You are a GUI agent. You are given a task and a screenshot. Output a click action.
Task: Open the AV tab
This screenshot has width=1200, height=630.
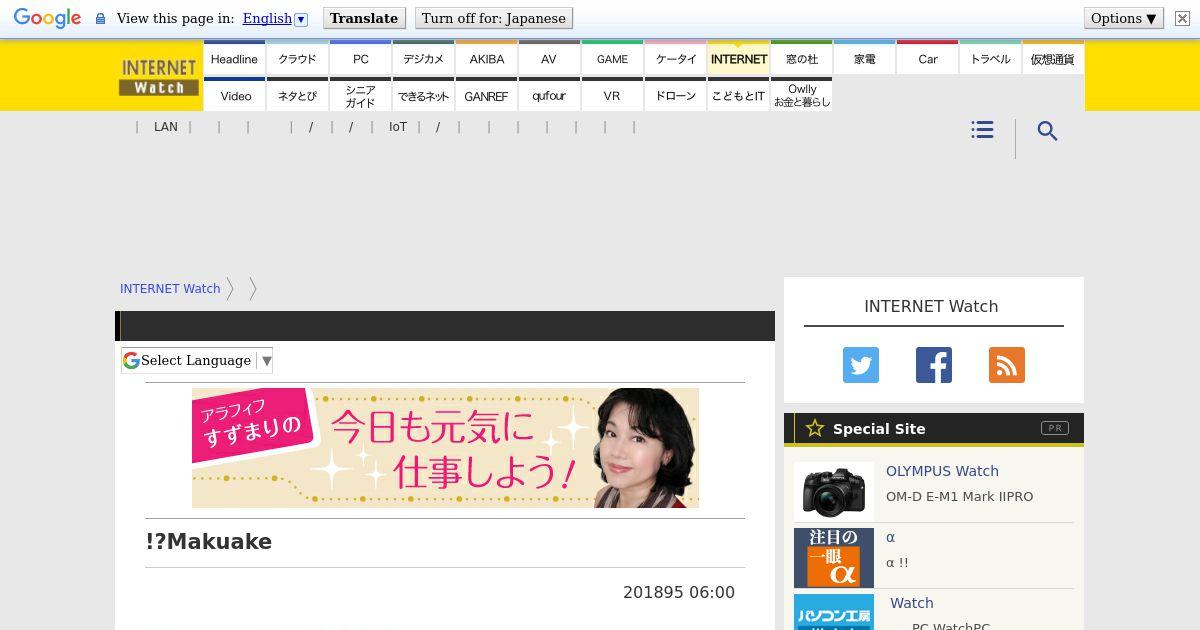(x=549, y=58)
